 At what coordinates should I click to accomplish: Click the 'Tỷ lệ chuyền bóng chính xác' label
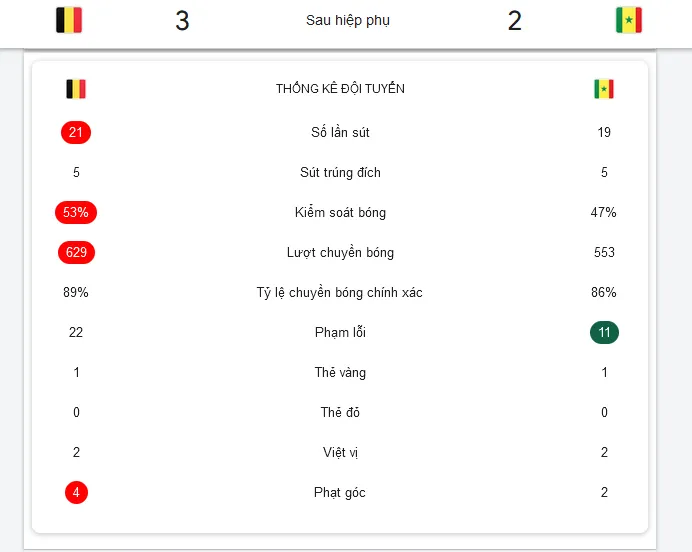click(340, 293)
